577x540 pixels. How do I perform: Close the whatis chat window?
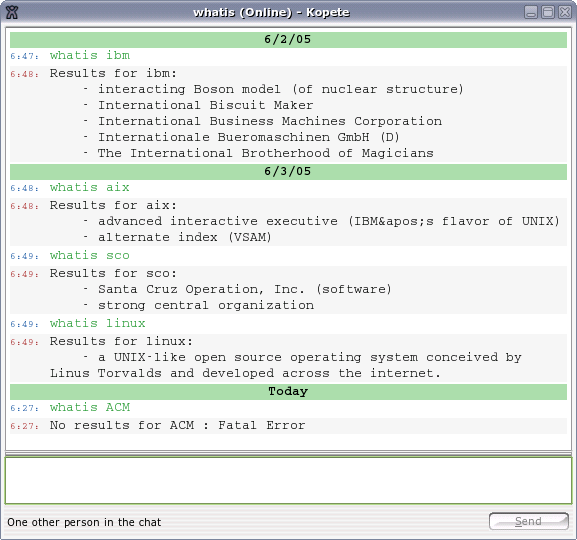(564, 12)
